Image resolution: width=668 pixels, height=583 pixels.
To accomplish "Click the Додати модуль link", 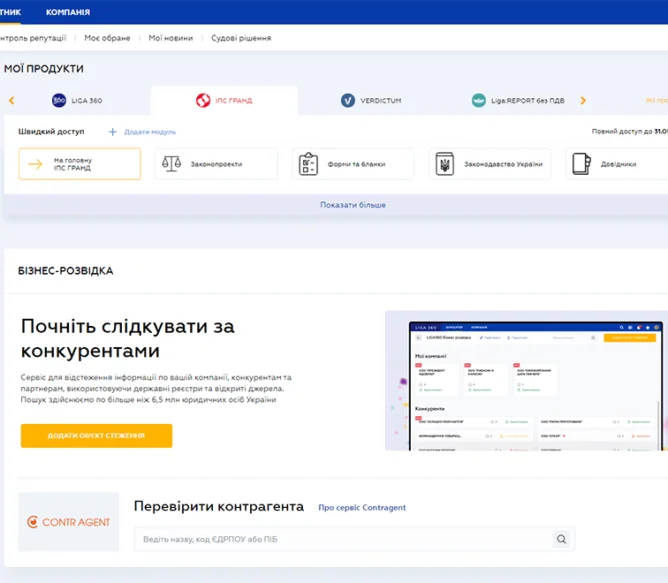I will pos(150,132).
